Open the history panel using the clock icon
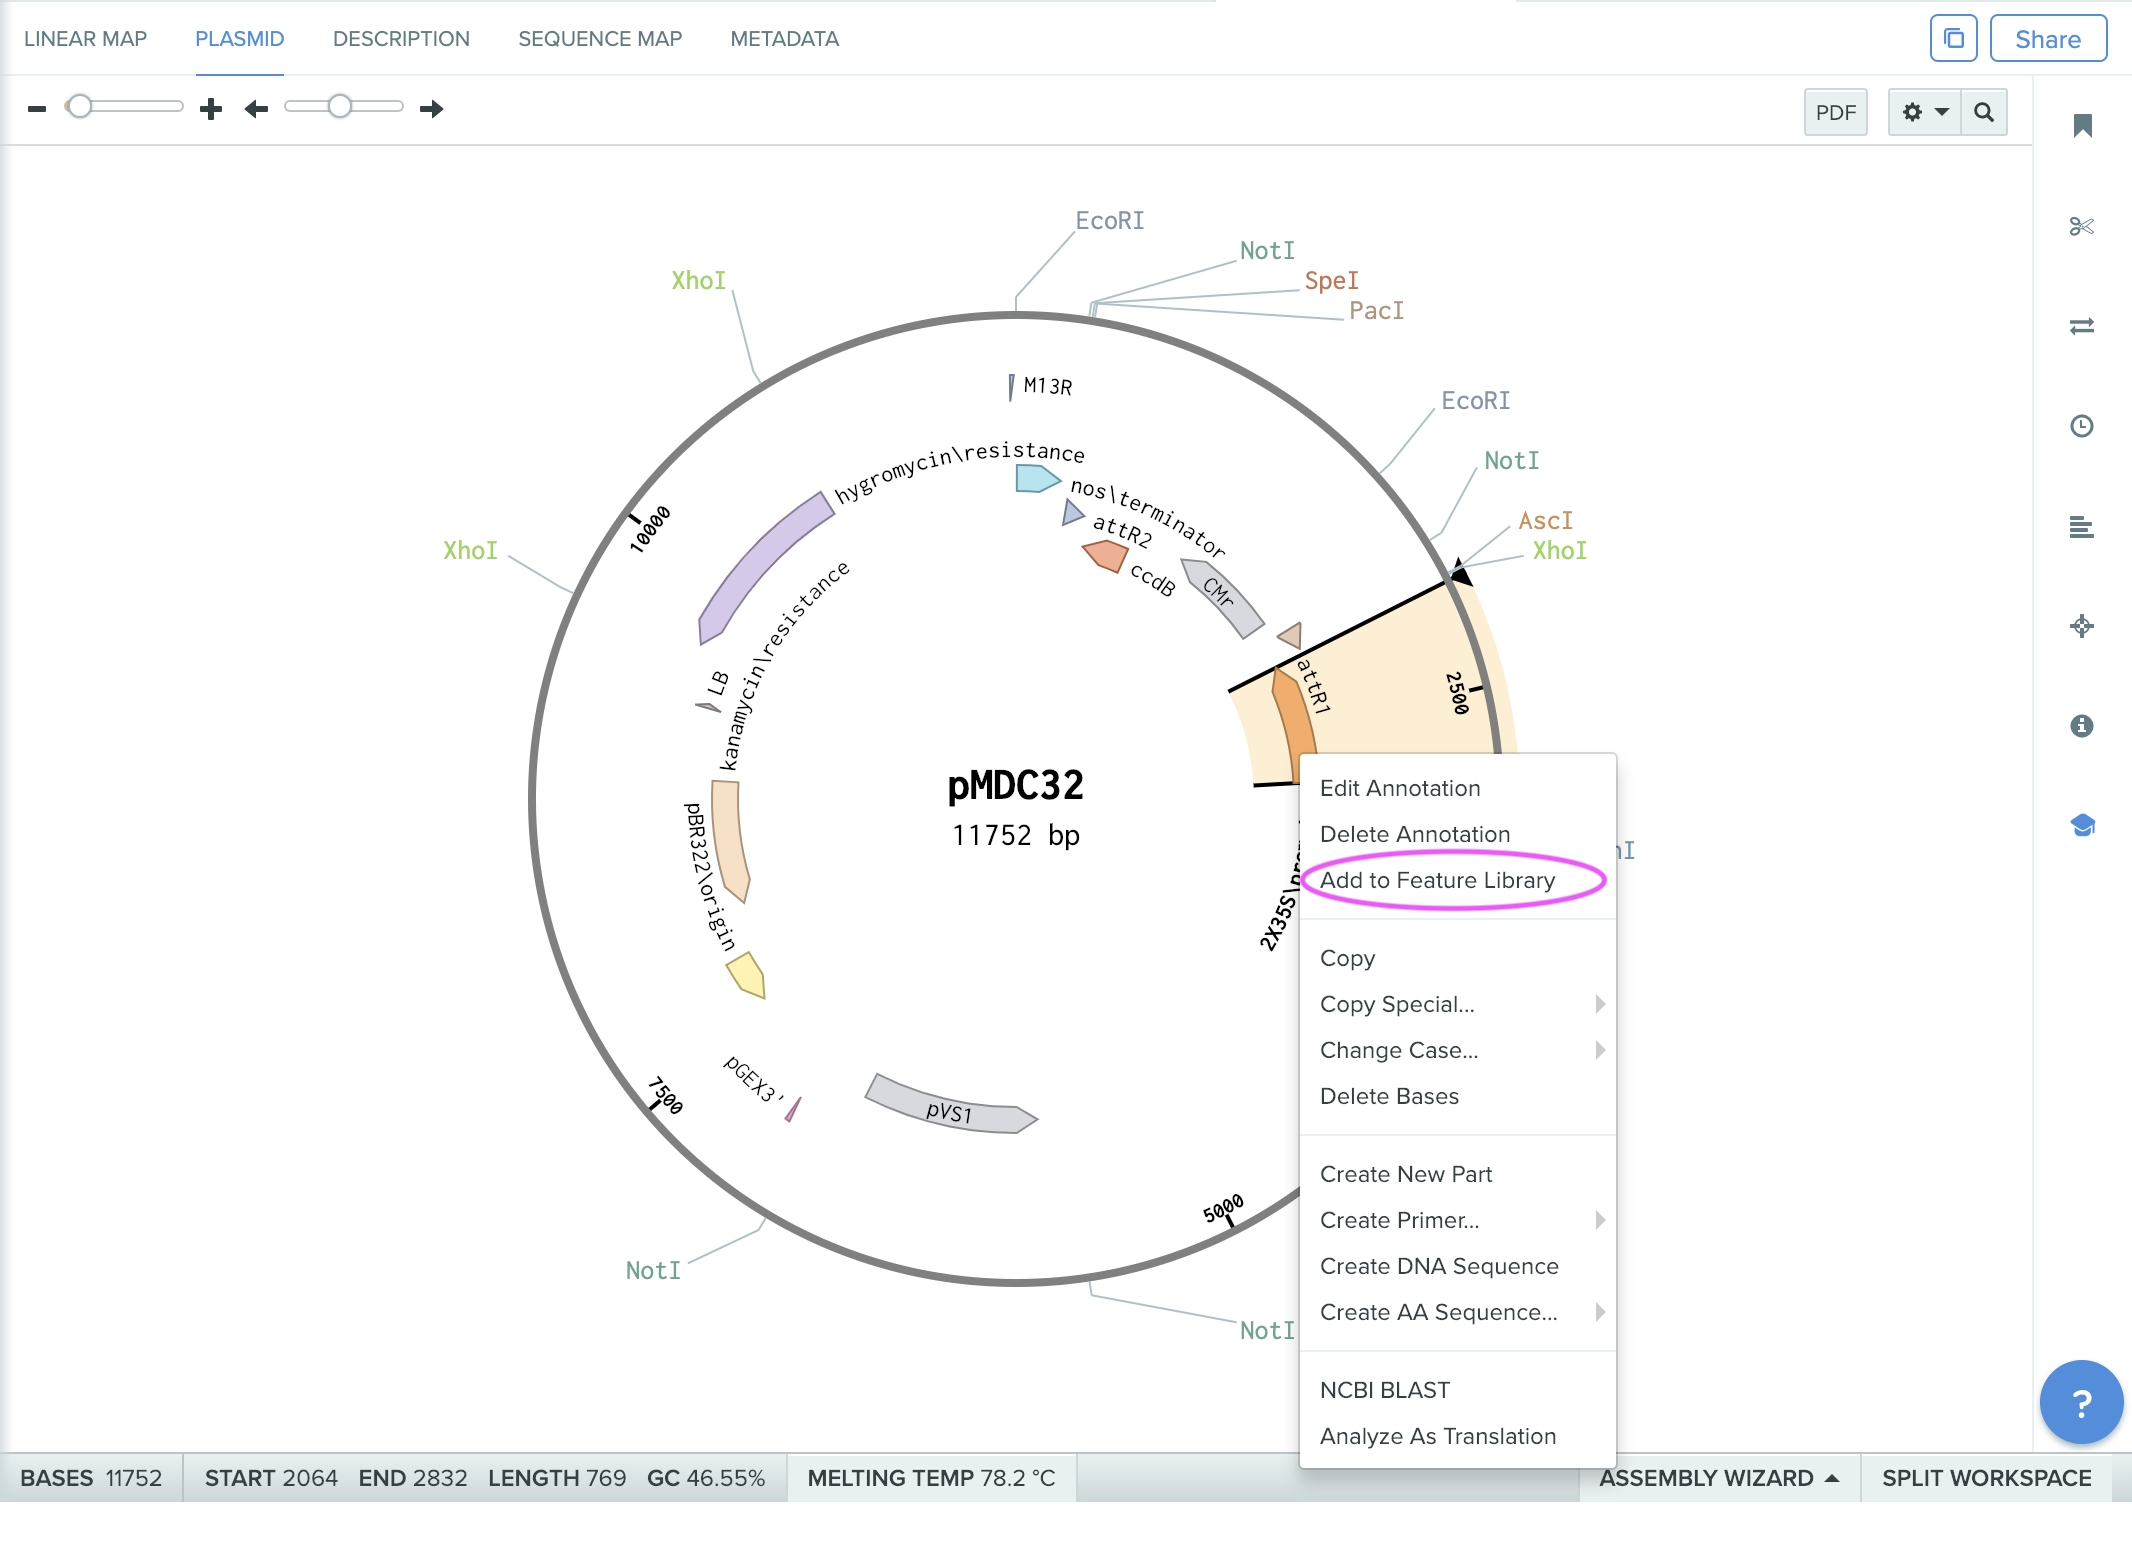Screen dimensions: 2132x1558 tap(2082, 427)
